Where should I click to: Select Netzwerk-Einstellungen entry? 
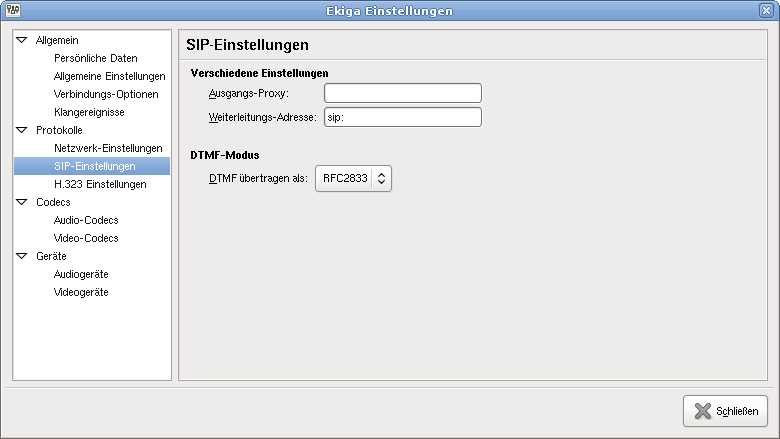[107, 148]
